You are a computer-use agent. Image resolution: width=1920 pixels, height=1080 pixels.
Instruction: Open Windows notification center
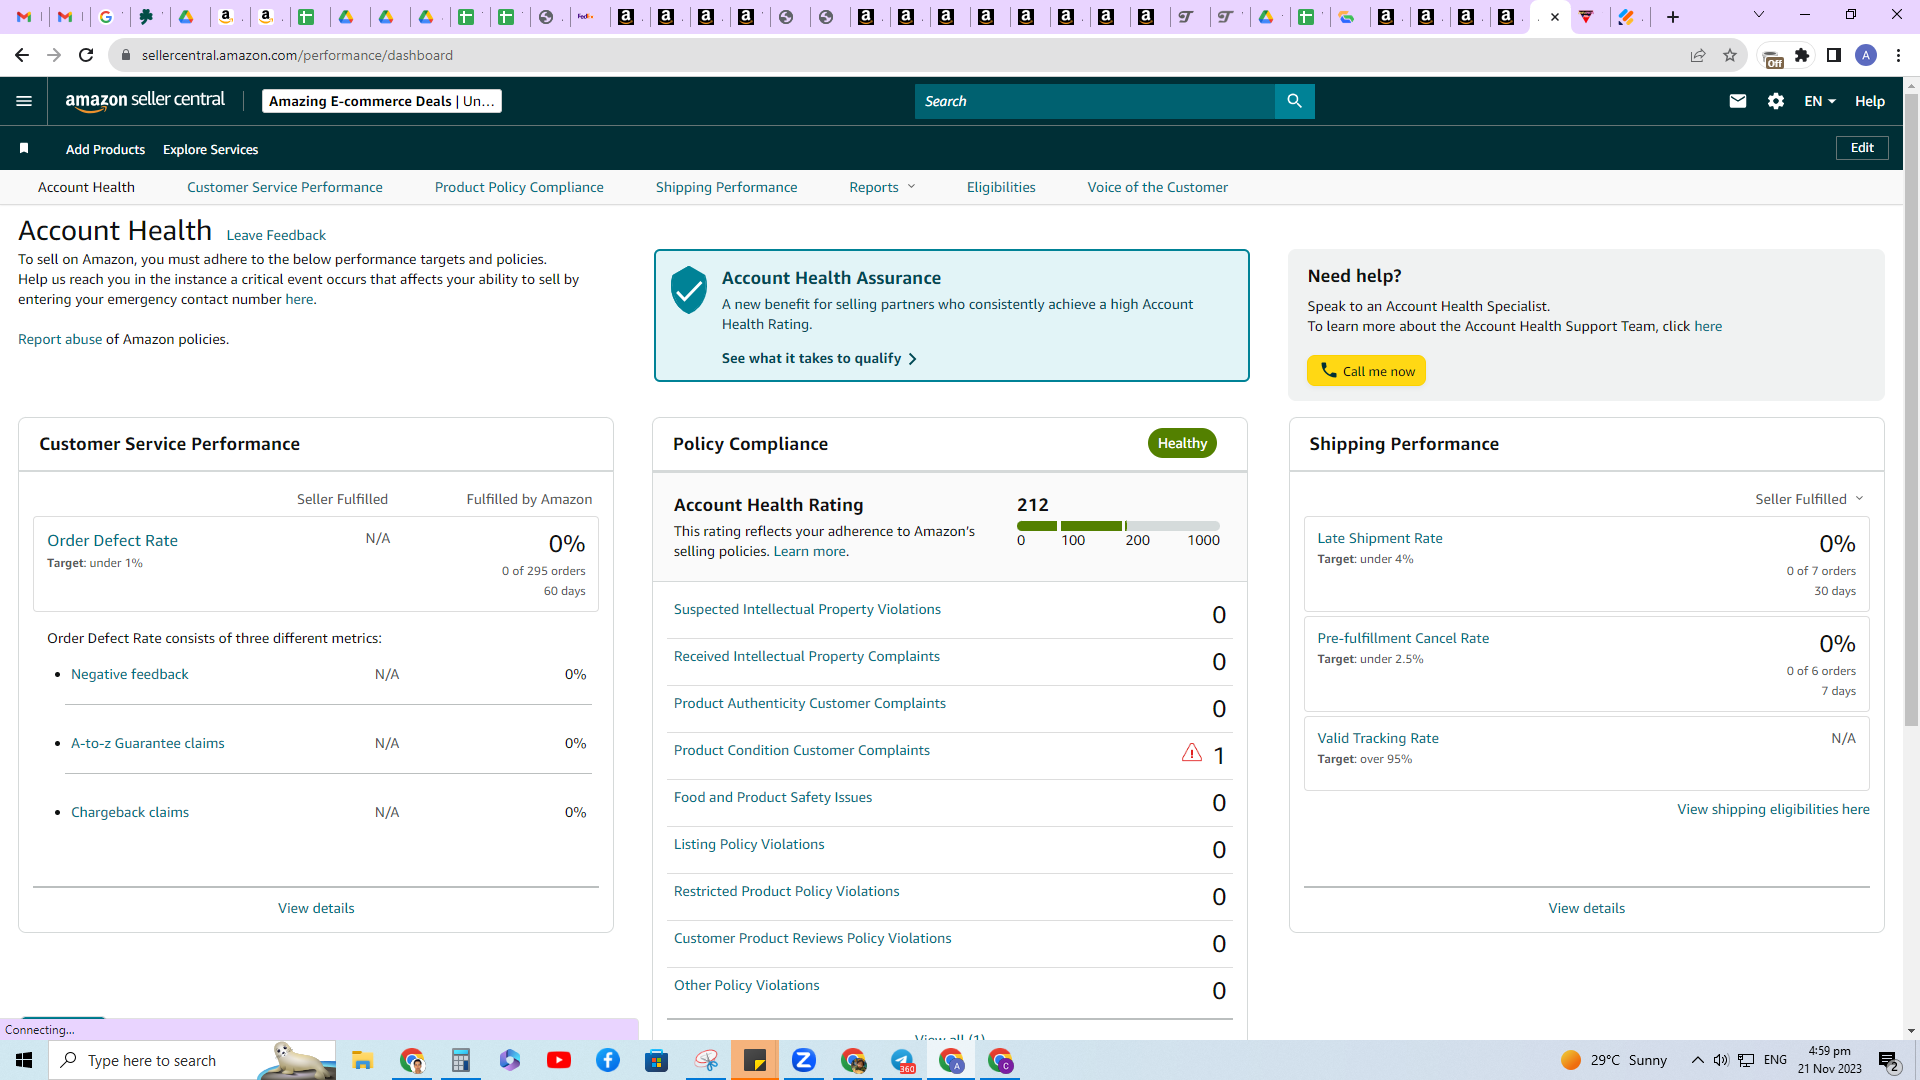(x=1889, y=1060)
